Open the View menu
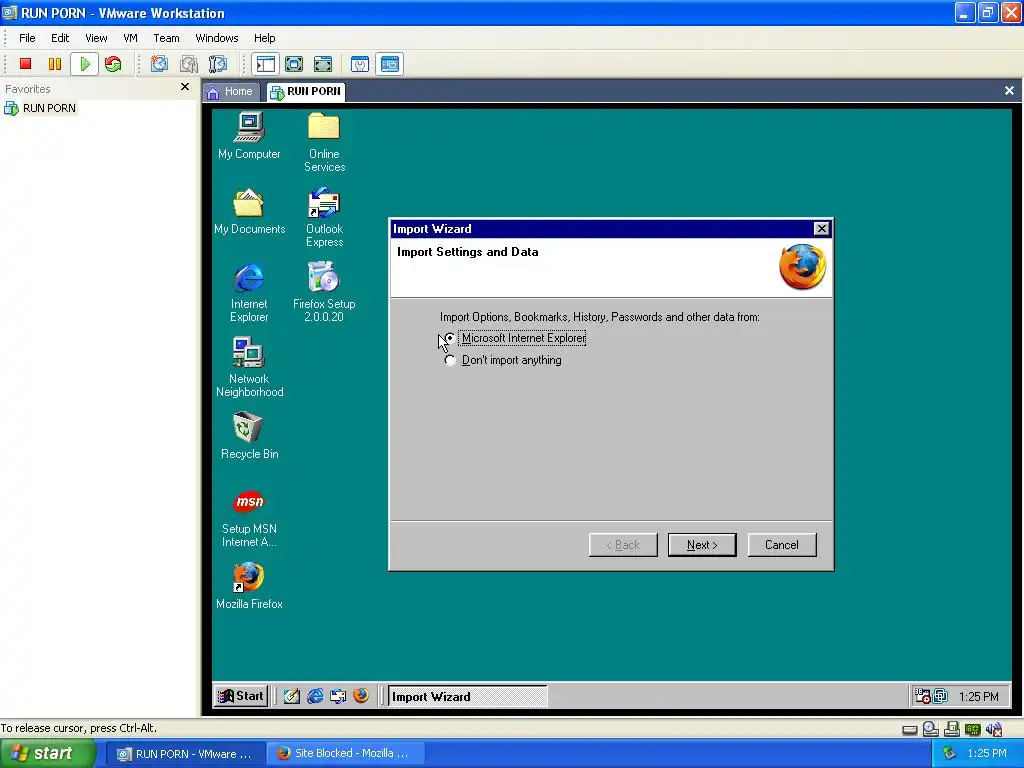1024x768 pixels. coord(96,38)
